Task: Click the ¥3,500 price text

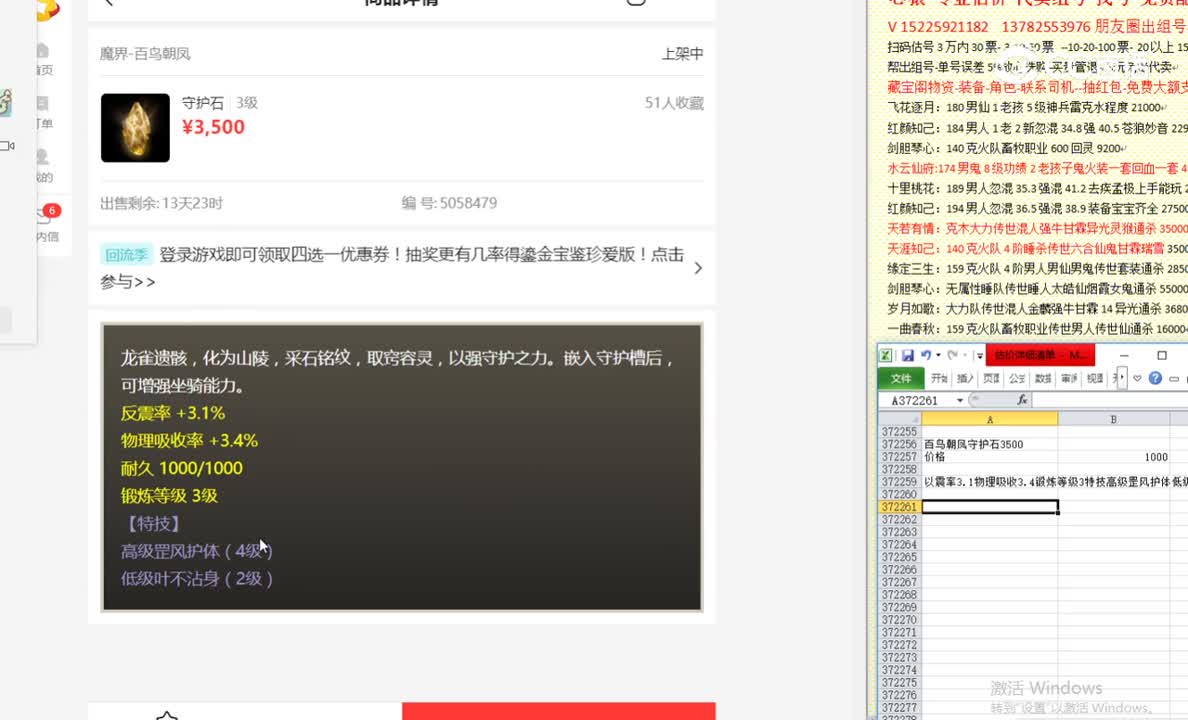Action: click(x=214, y=127)
